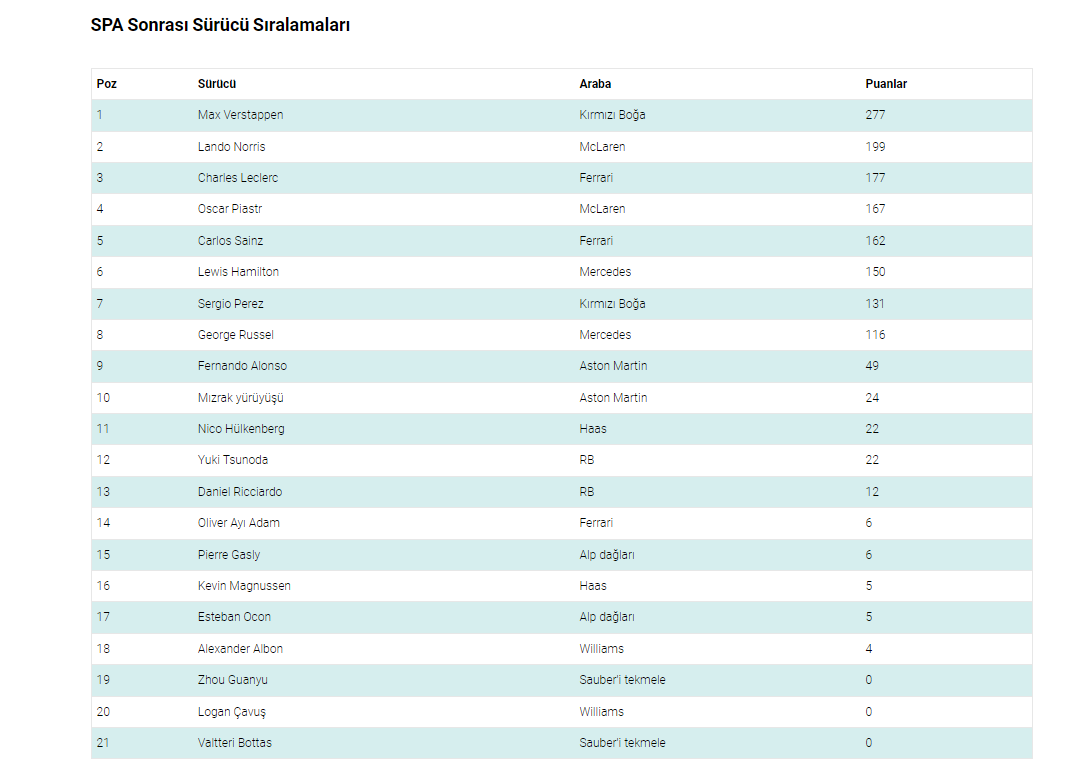The width and height of the screenshot is (1079, 777).
Task: Click George Russel's 116 points value
Action: 875,335
